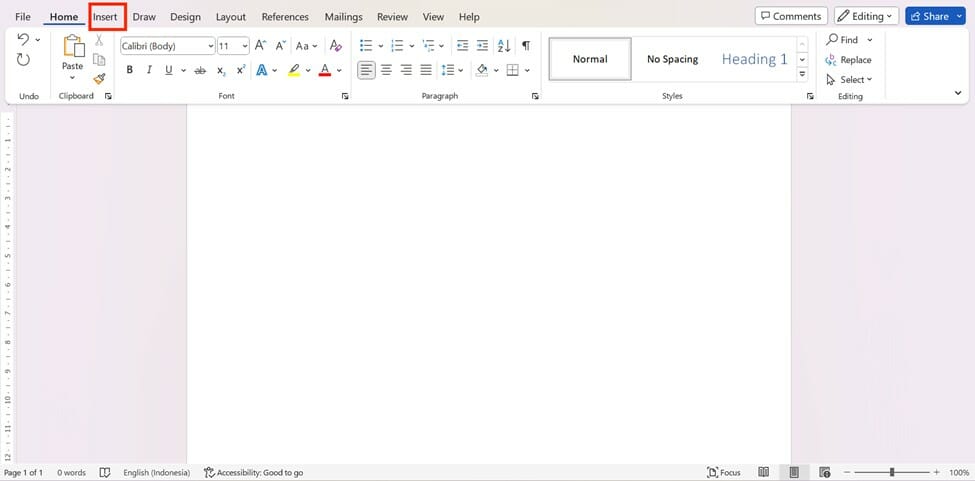Click the paragraph Shading paint bucket

(482, 70)
